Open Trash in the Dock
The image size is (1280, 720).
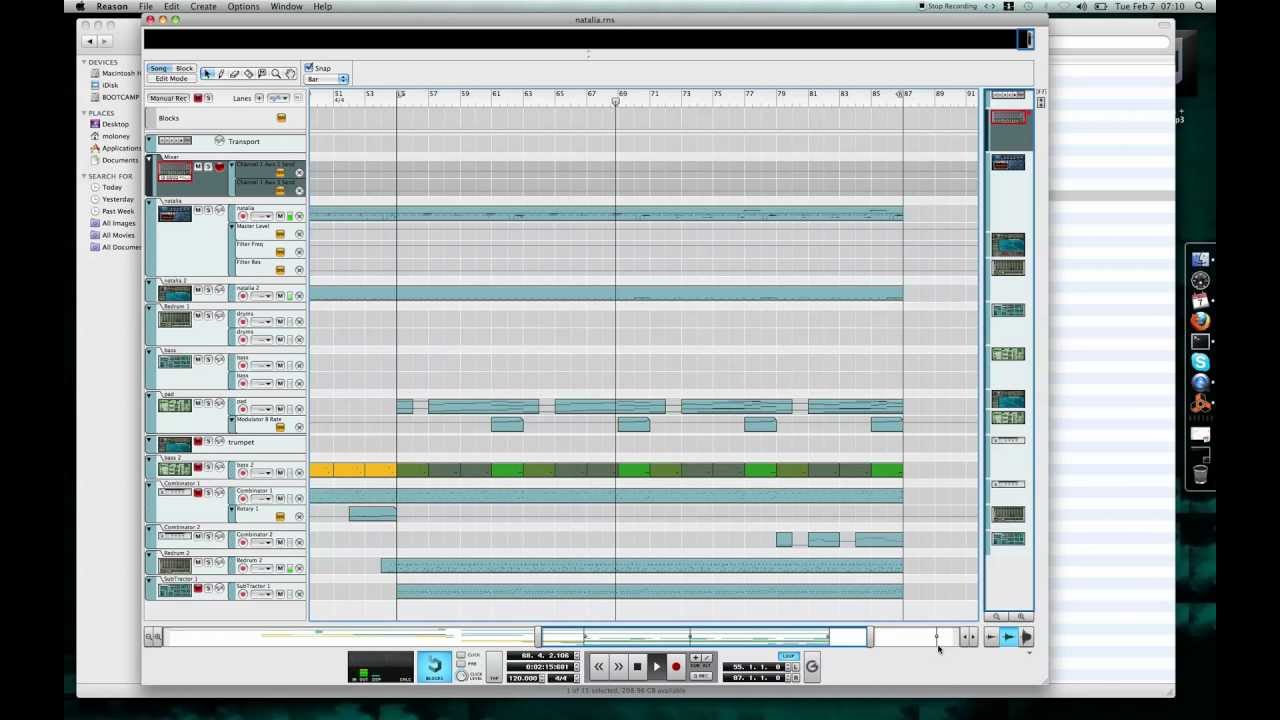tap(1200, 474)
